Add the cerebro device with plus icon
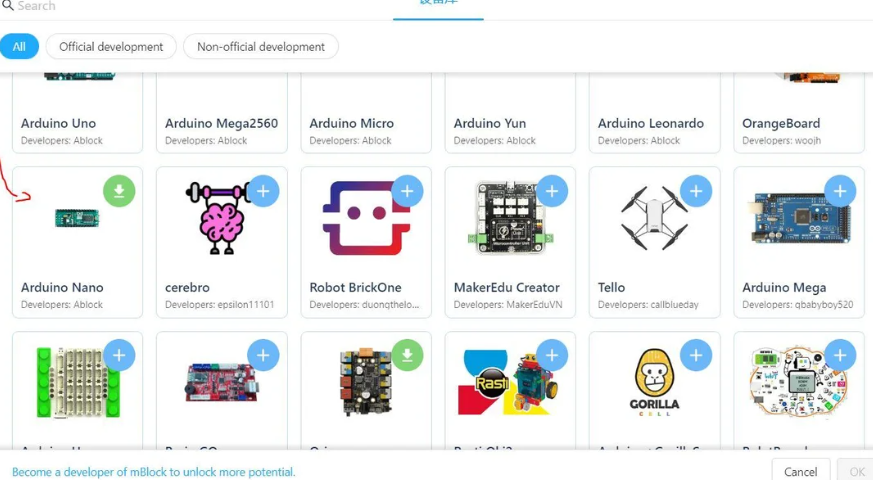 point(263,191)
